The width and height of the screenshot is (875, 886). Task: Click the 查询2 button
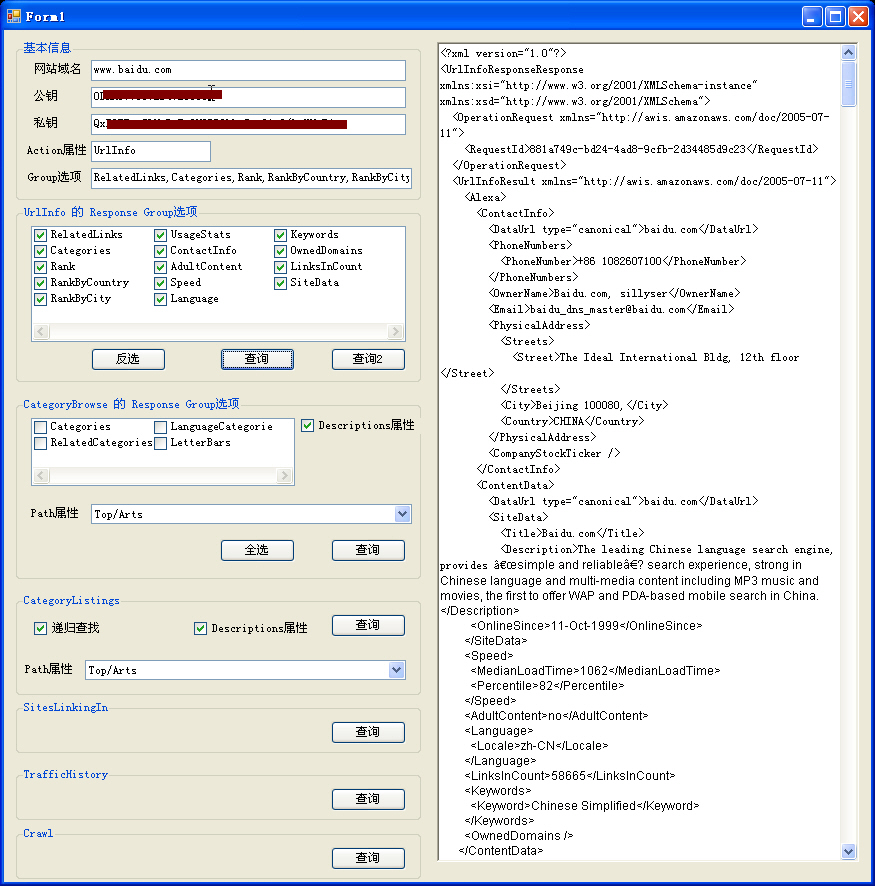pos(368,359)
